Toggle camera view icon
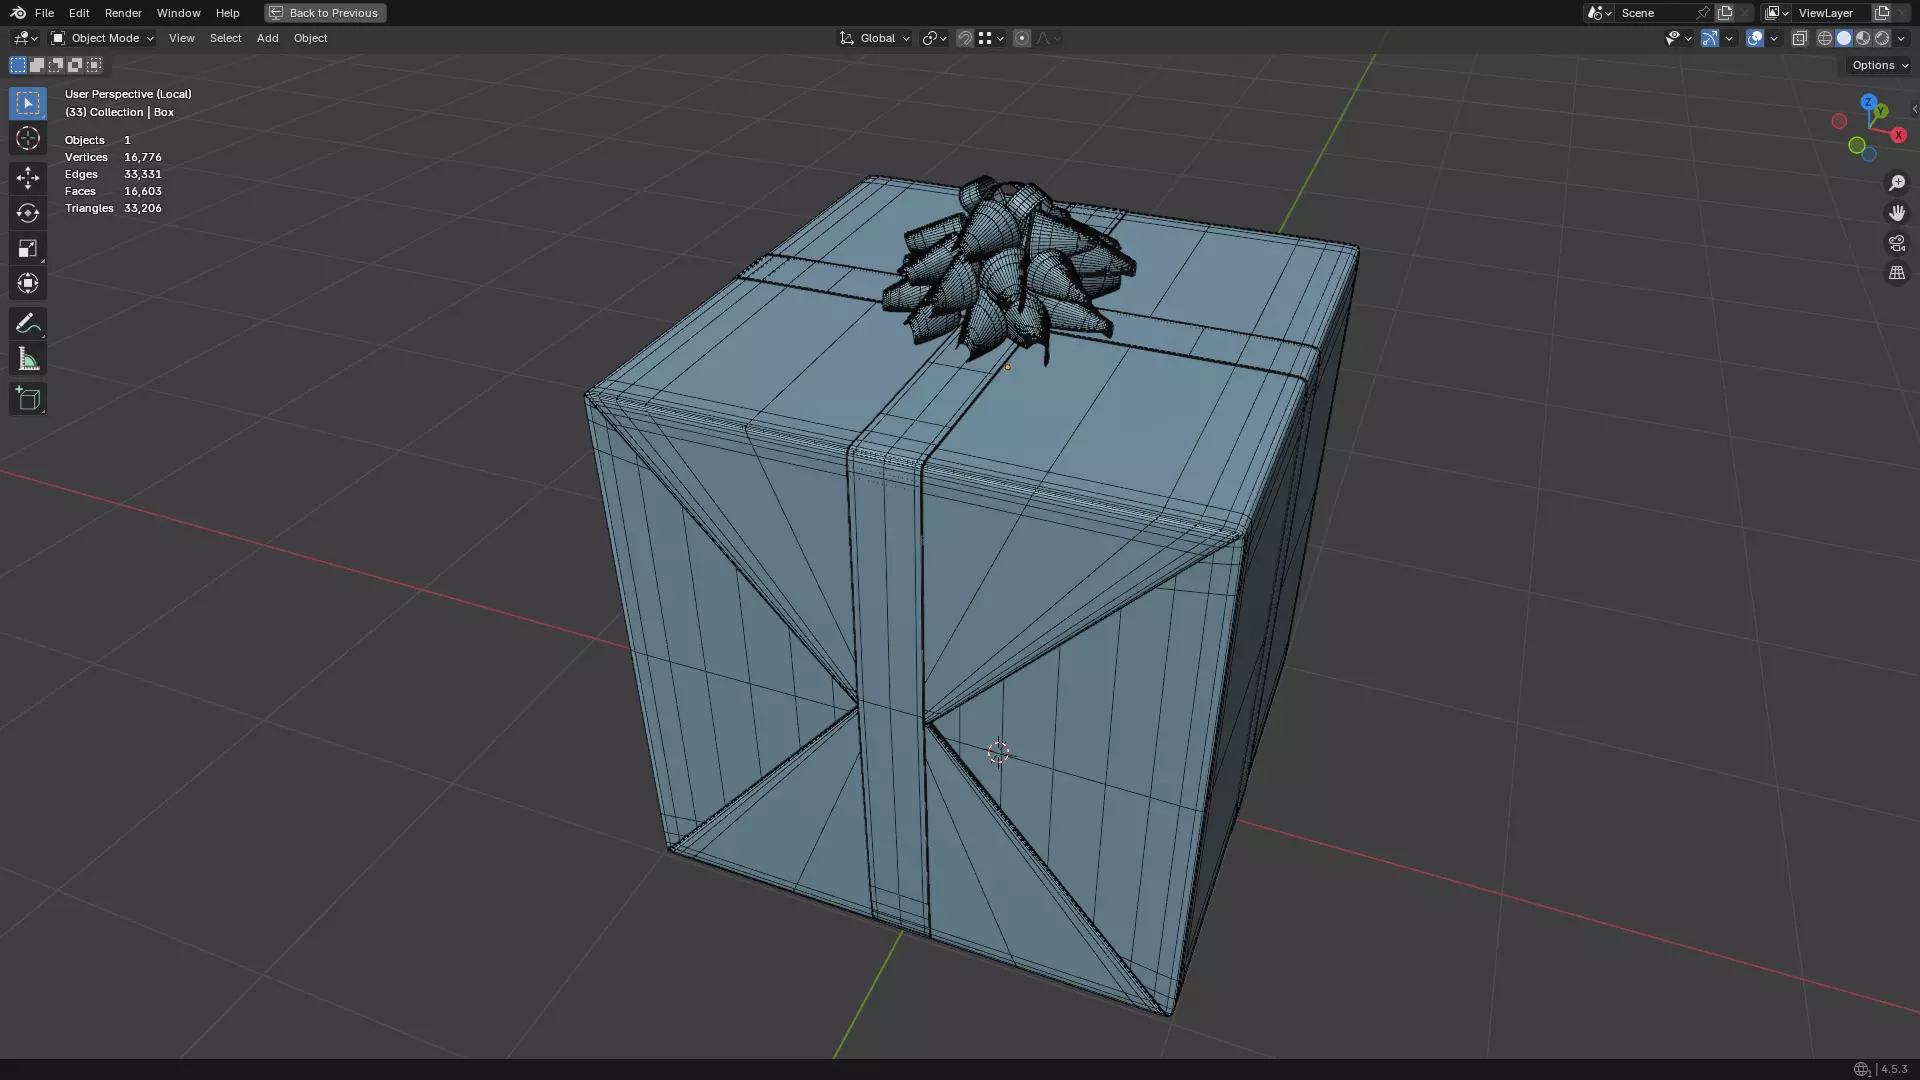This screenshot has width=1920, height=1080. (x=1897, y=243)
